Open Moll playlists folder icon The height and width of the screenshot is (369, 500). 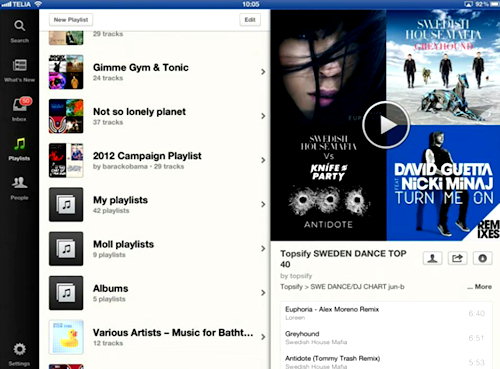(x=66, y=249)
